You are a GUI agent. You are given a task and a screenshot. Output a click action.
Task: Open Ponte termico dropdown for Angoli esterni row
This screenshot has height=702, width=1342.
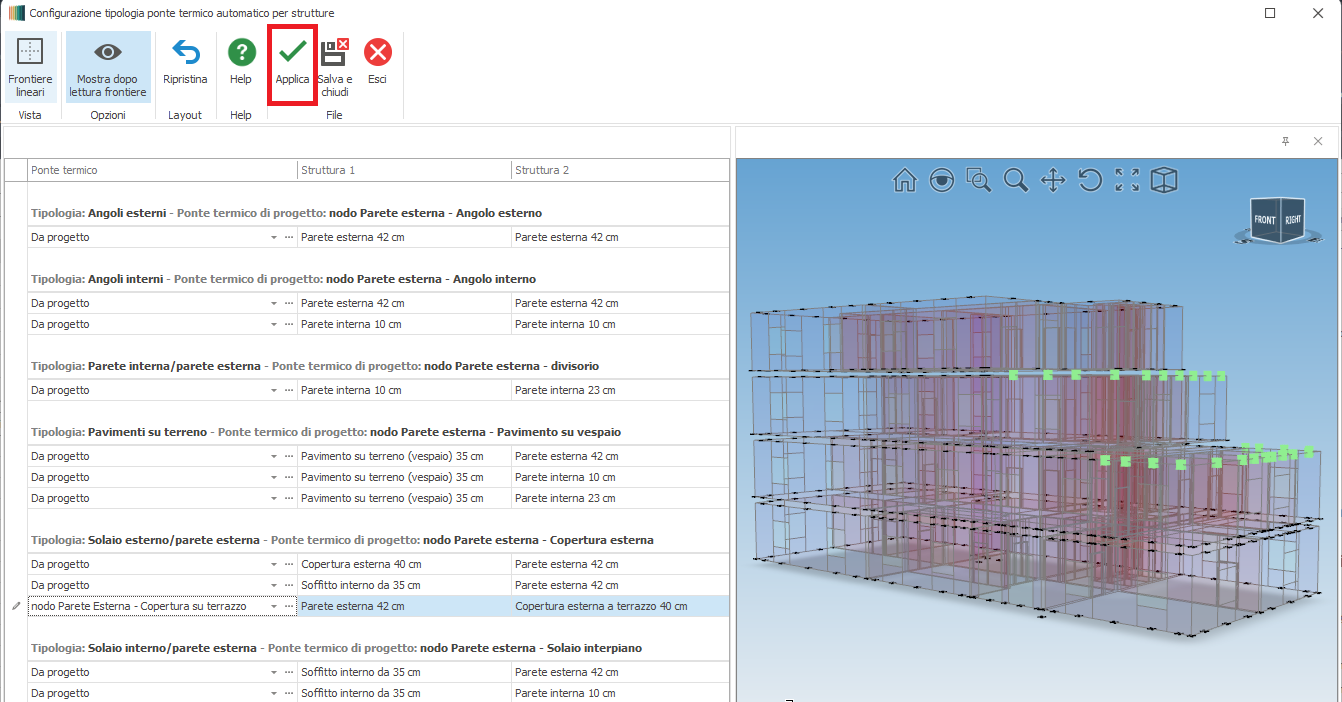(274, 238)
